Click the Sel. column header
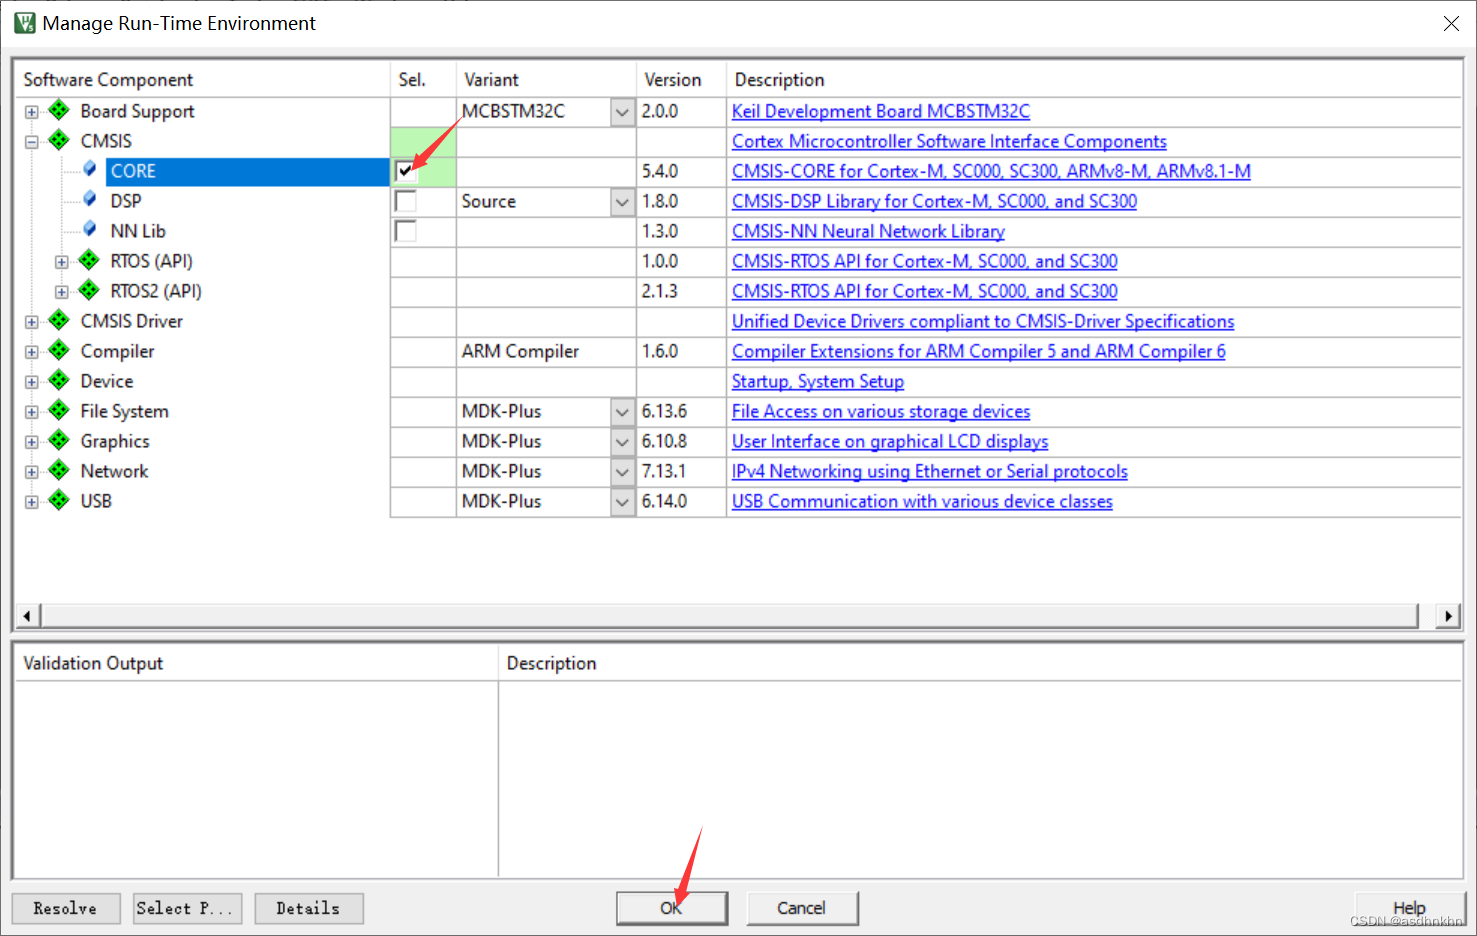The image size is (1477, 936). (x=423, y=79)
